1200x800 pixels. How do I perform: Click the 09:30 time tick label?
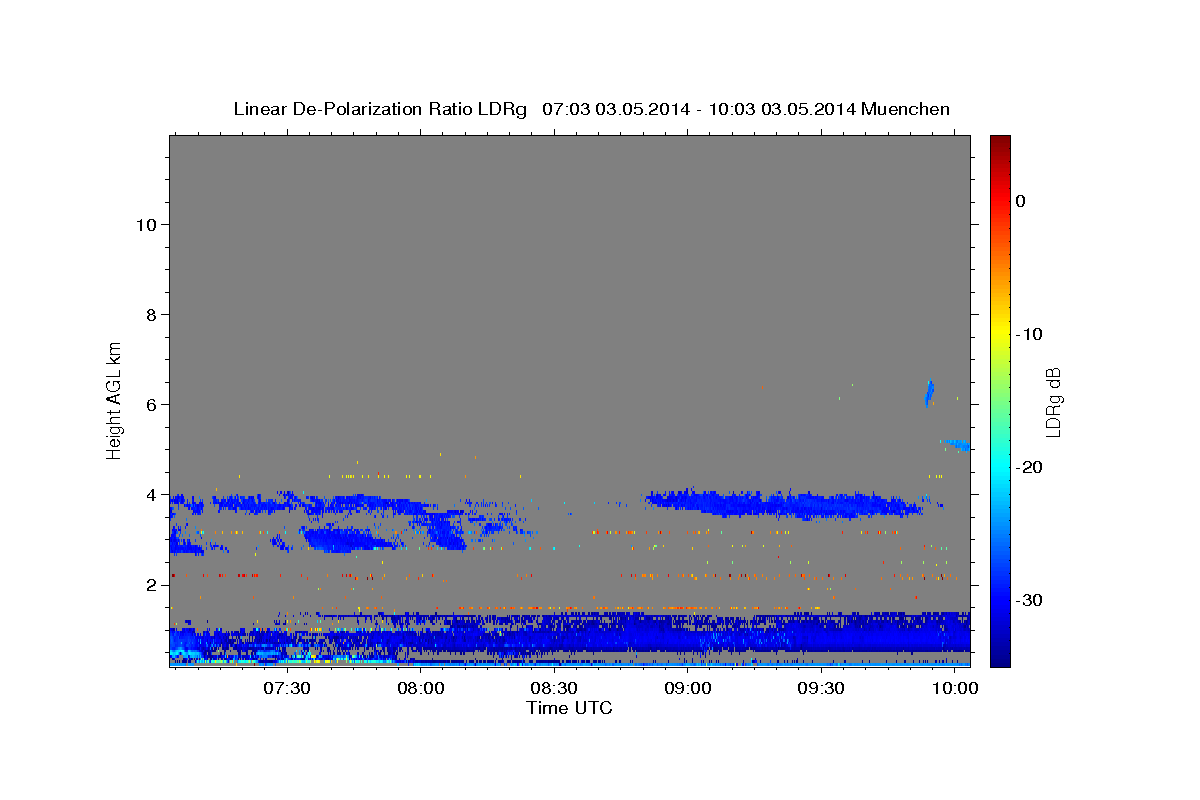[822, 689]
